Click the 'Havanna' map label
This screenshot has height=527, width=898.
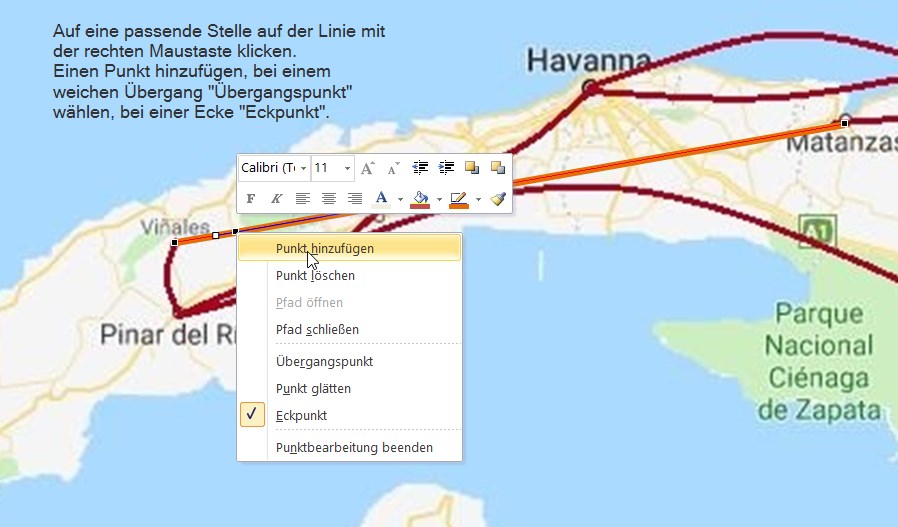point(589,60)
